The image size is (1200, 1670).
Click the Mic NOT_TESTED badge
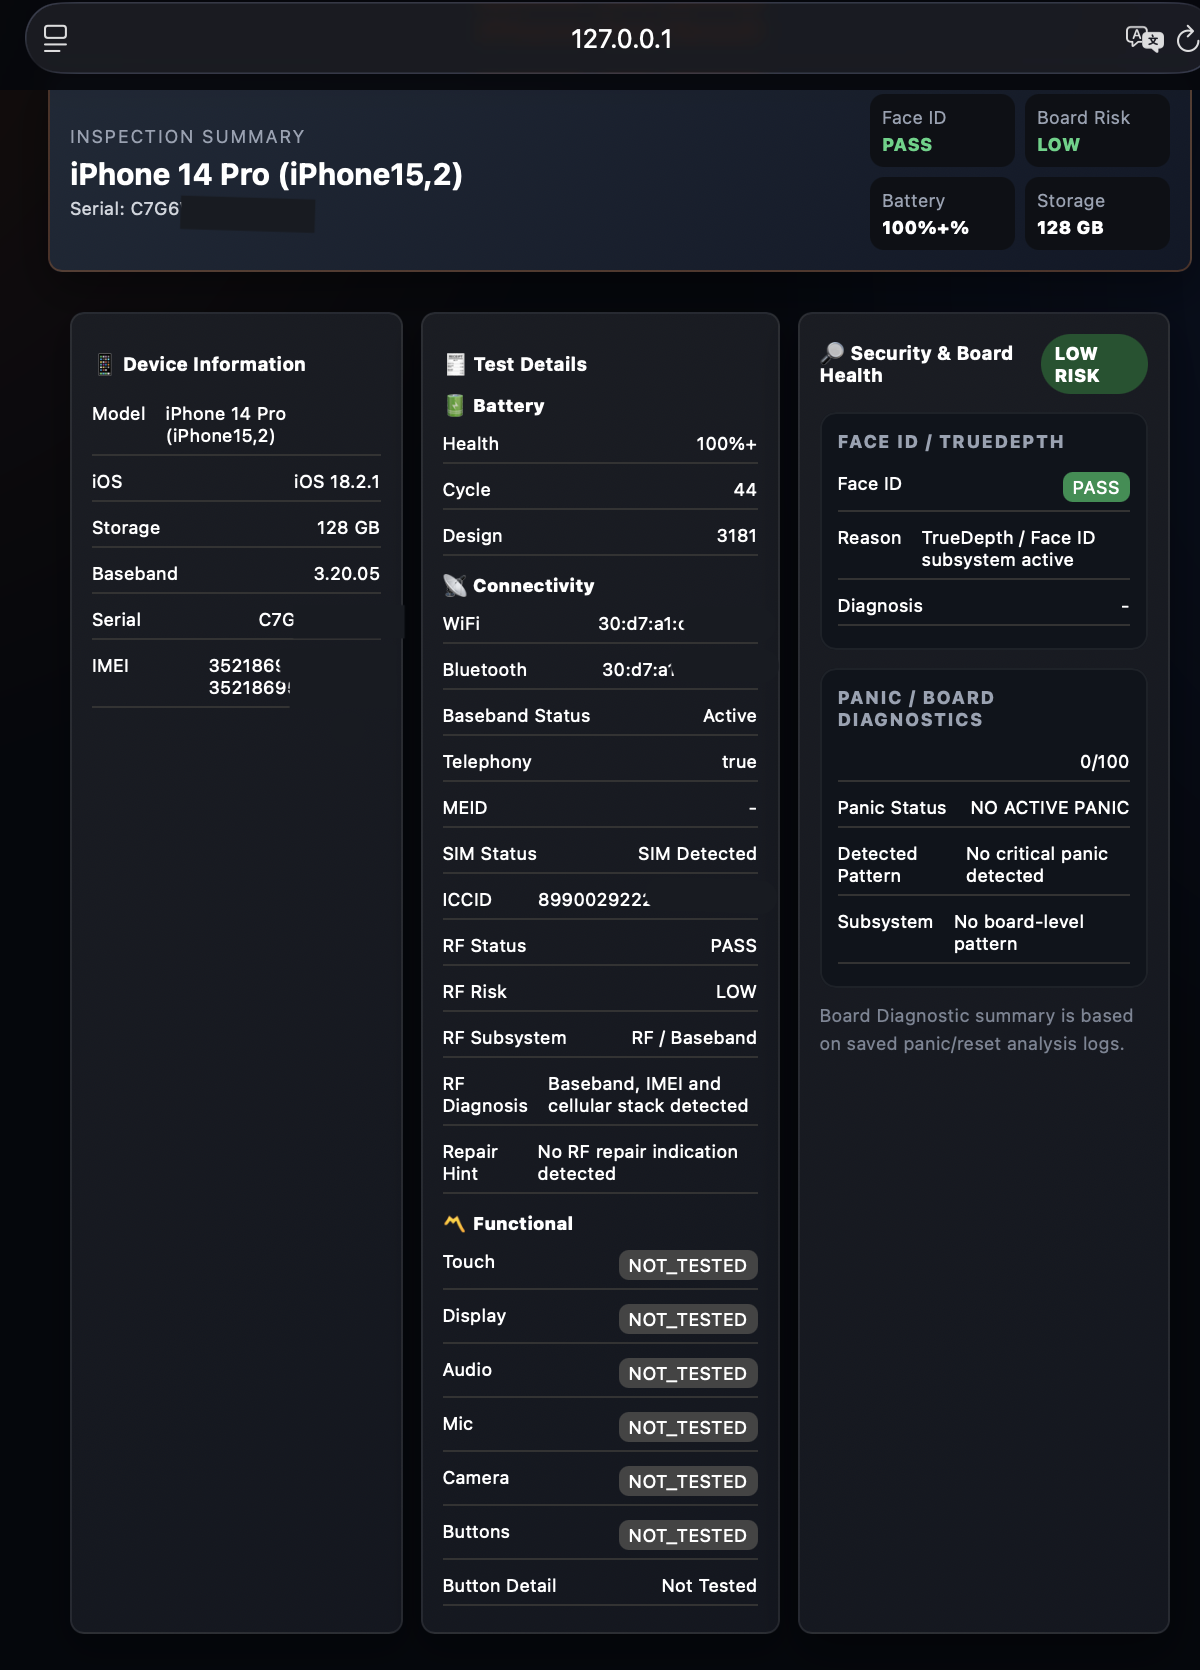(688, 1427)
